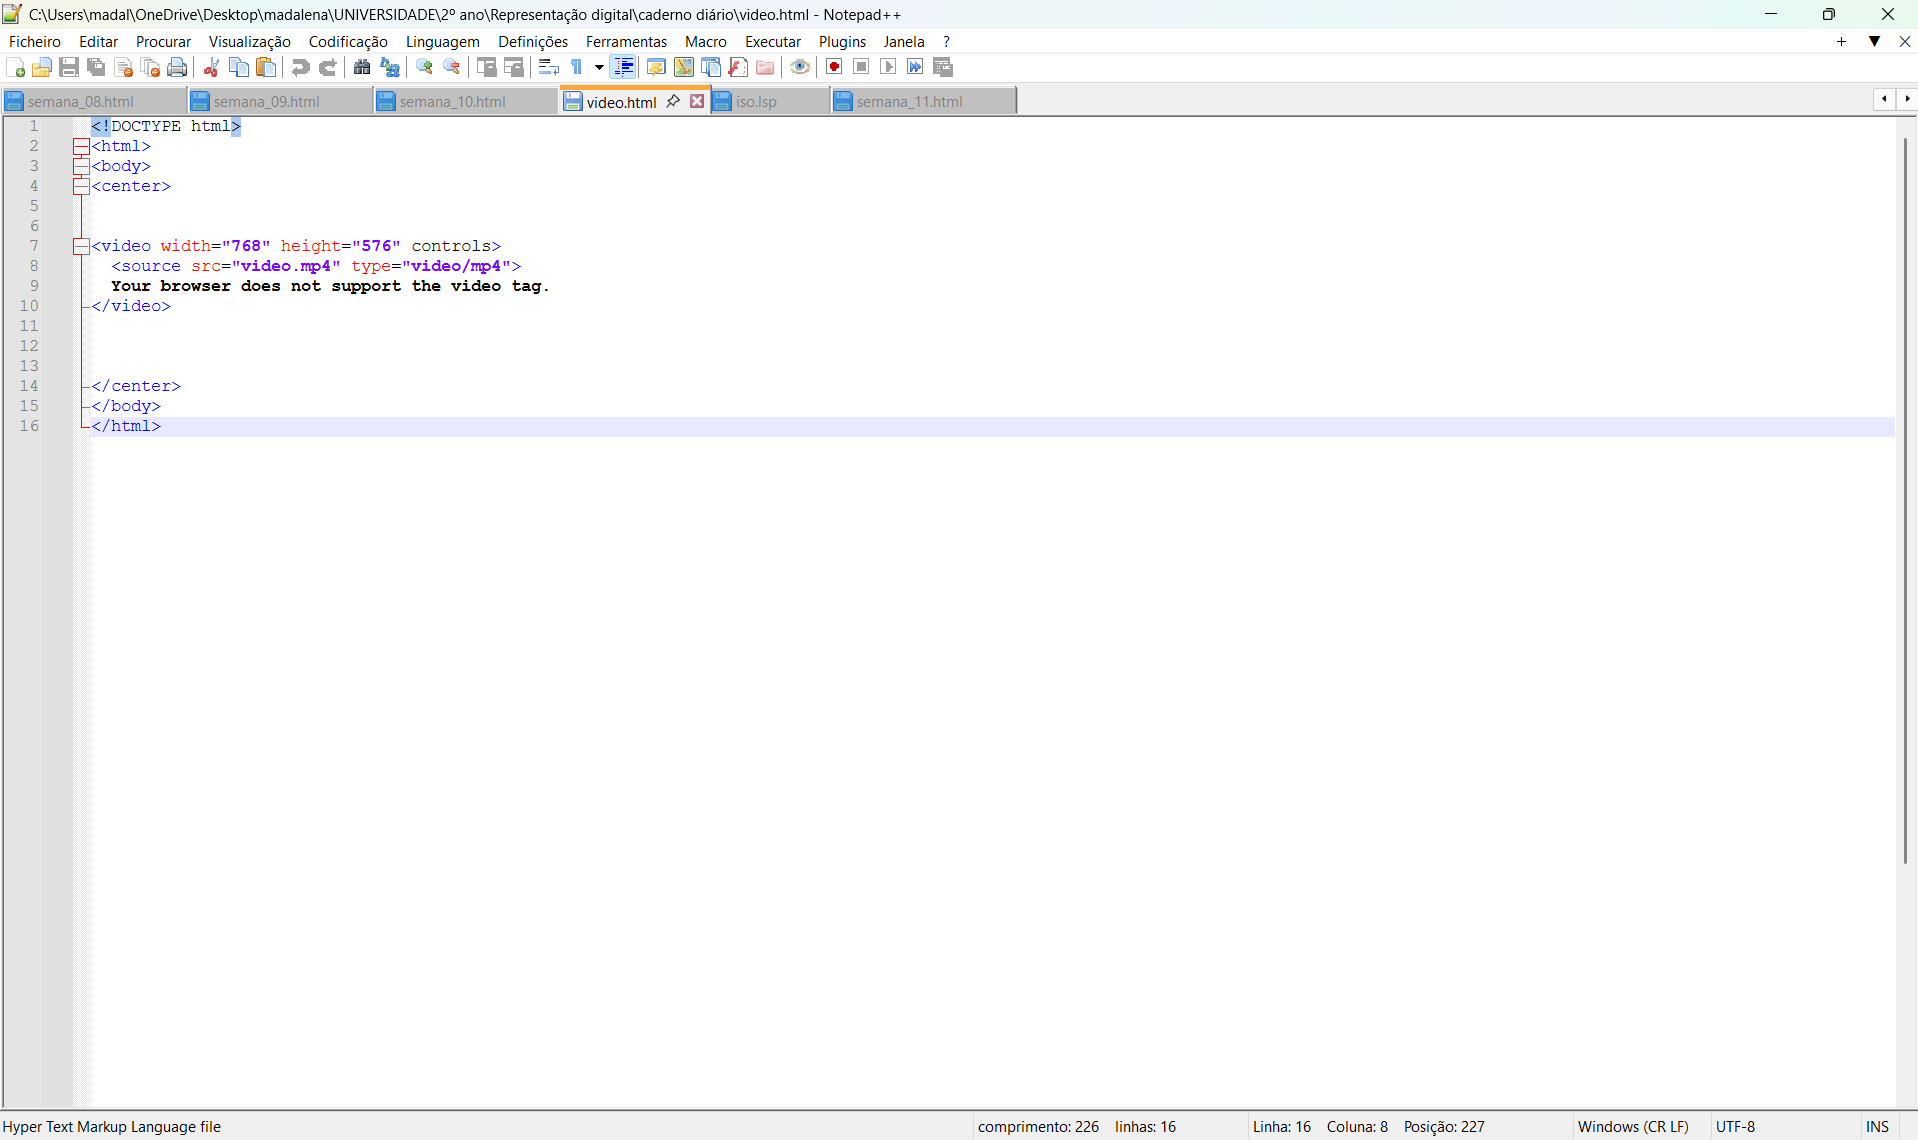Open the Linguagem menu
Viewport: 1918px width, 1140px height.
point(442,41)
